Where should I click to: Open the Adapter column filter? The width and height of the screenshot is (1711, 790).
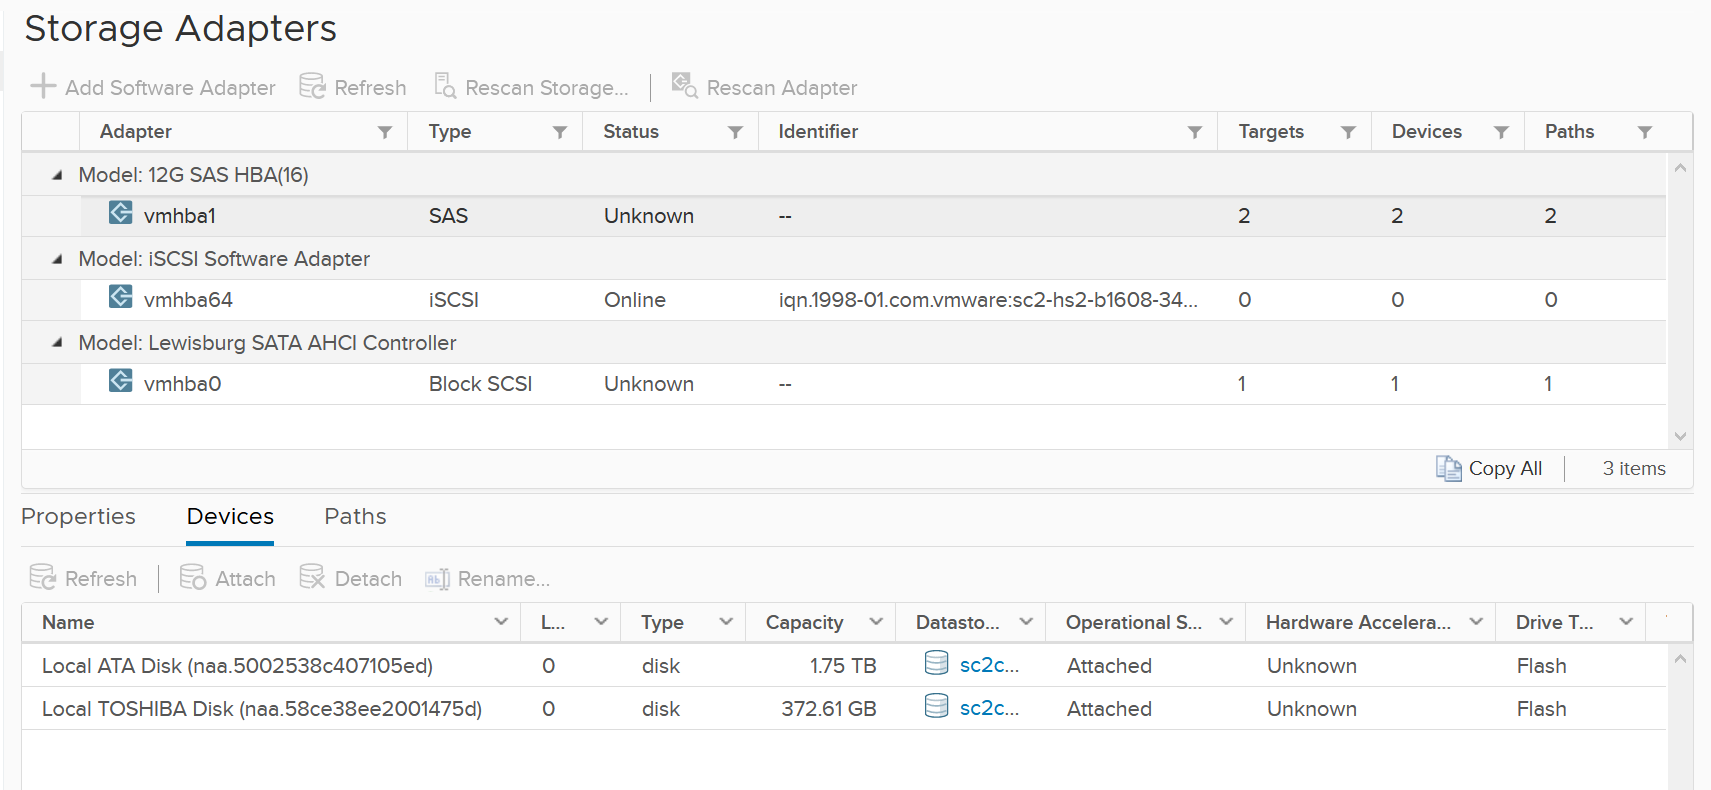click(x=385, y=132)
